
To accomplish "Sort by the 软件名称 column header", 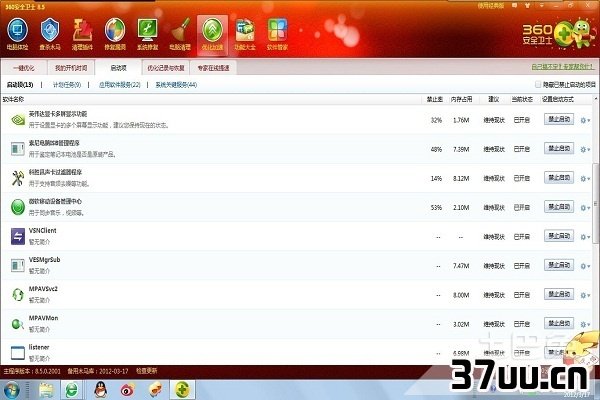I will click(13, 99).
